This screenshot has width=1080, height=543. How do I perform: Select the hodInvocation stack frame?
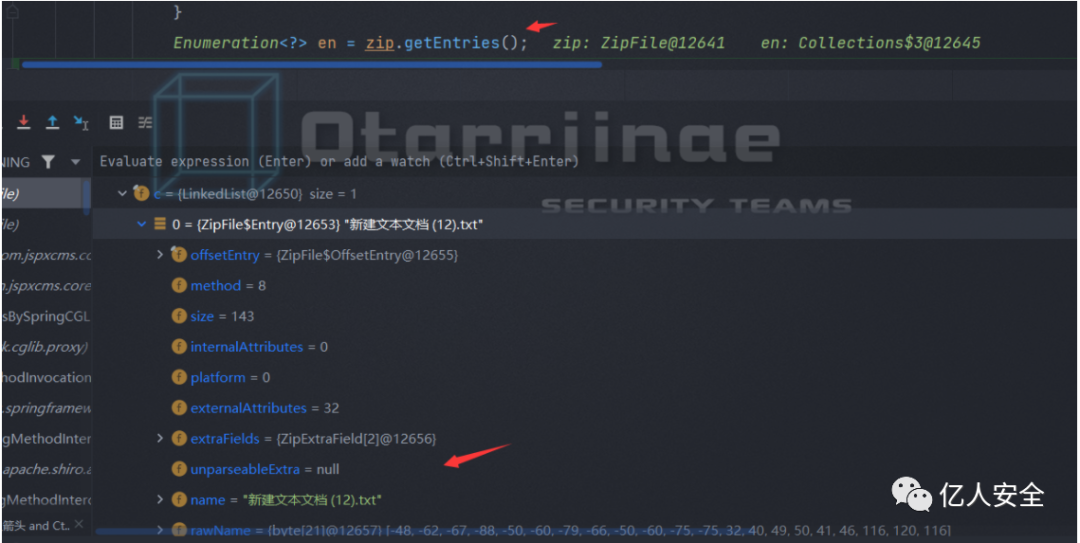pyautogui.click(x=45, y=378)
